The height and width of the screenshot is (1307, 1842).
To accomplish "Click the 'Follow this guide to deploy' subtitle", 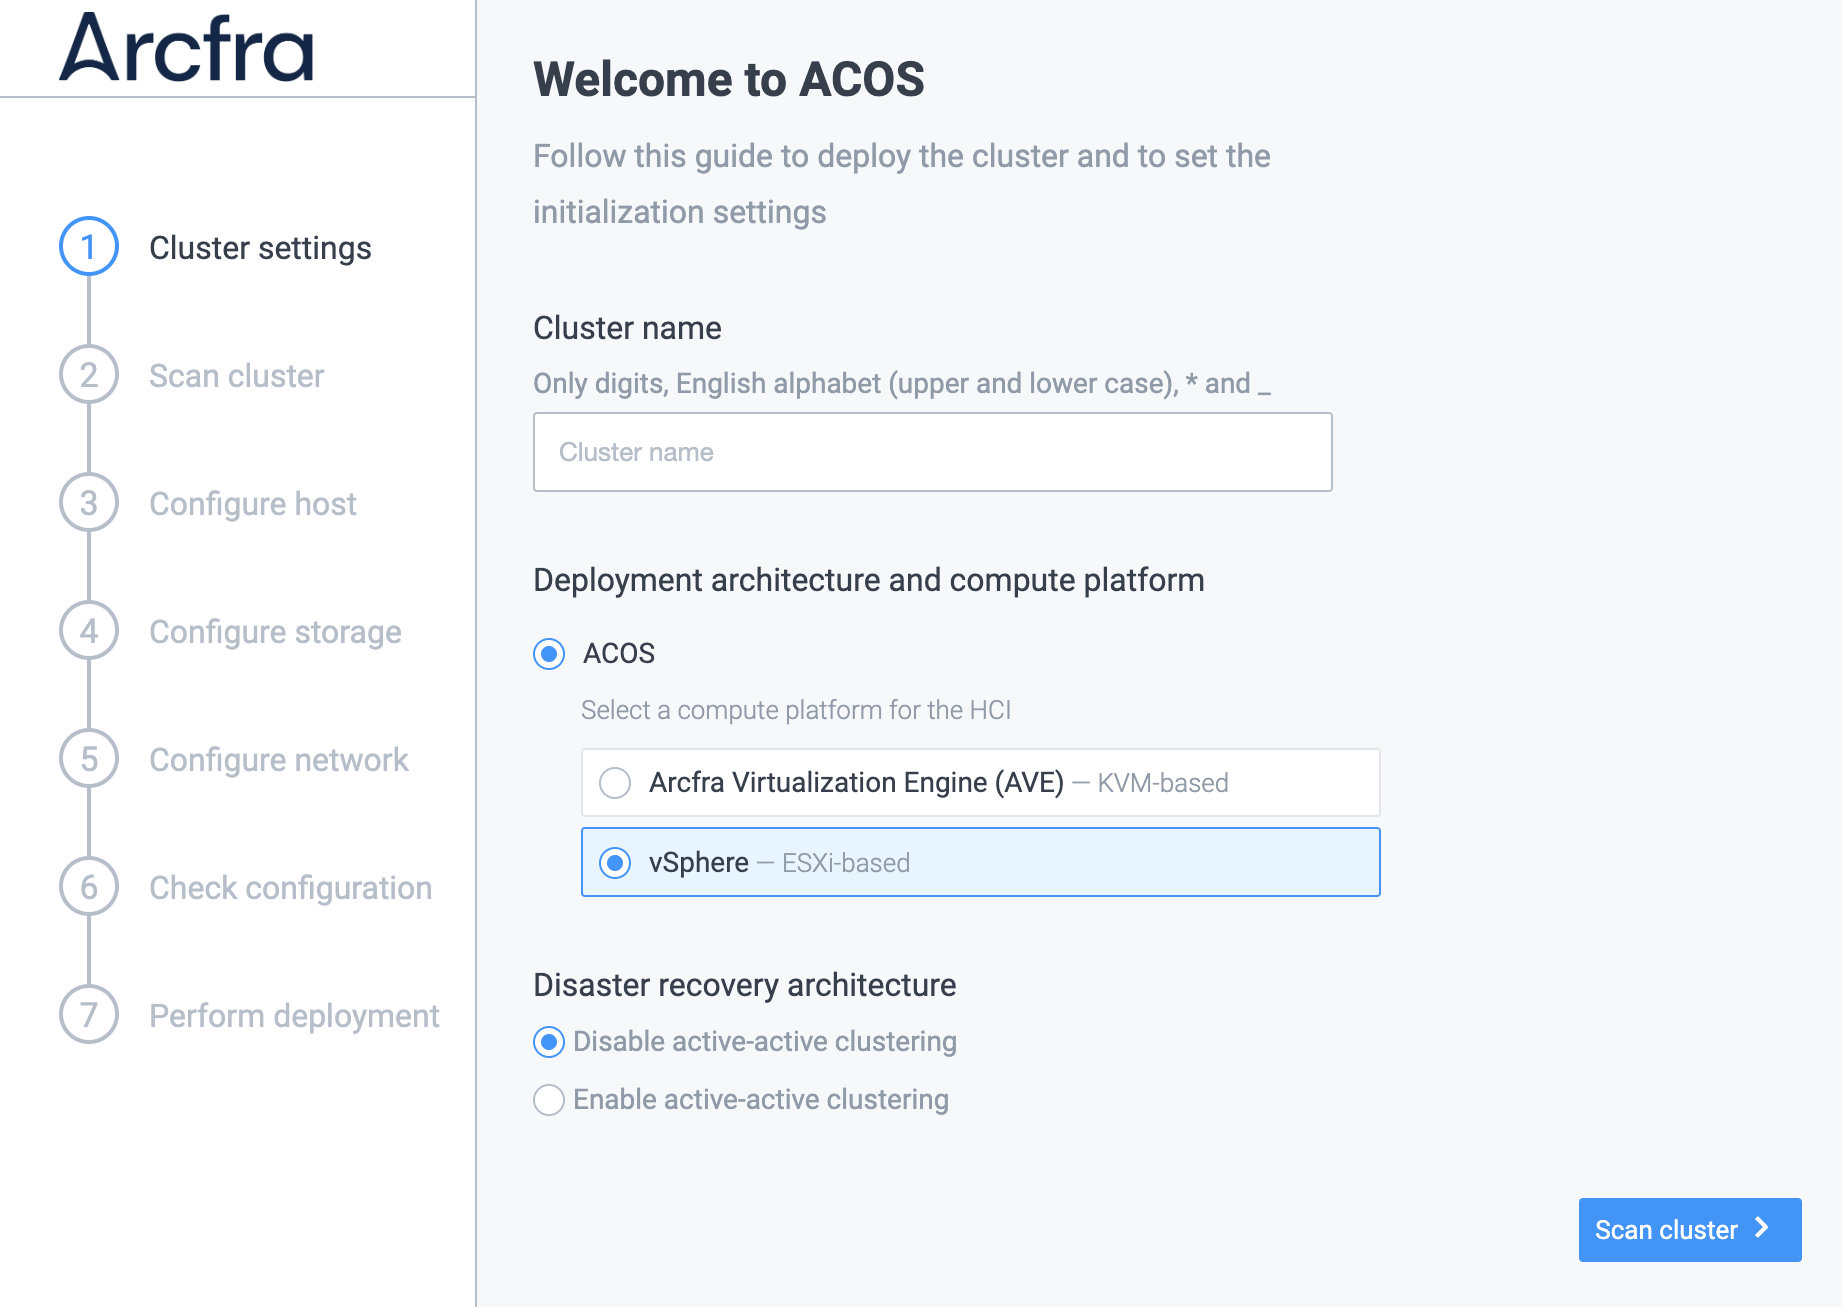I will pyautogui.click(x=902, y=184).
